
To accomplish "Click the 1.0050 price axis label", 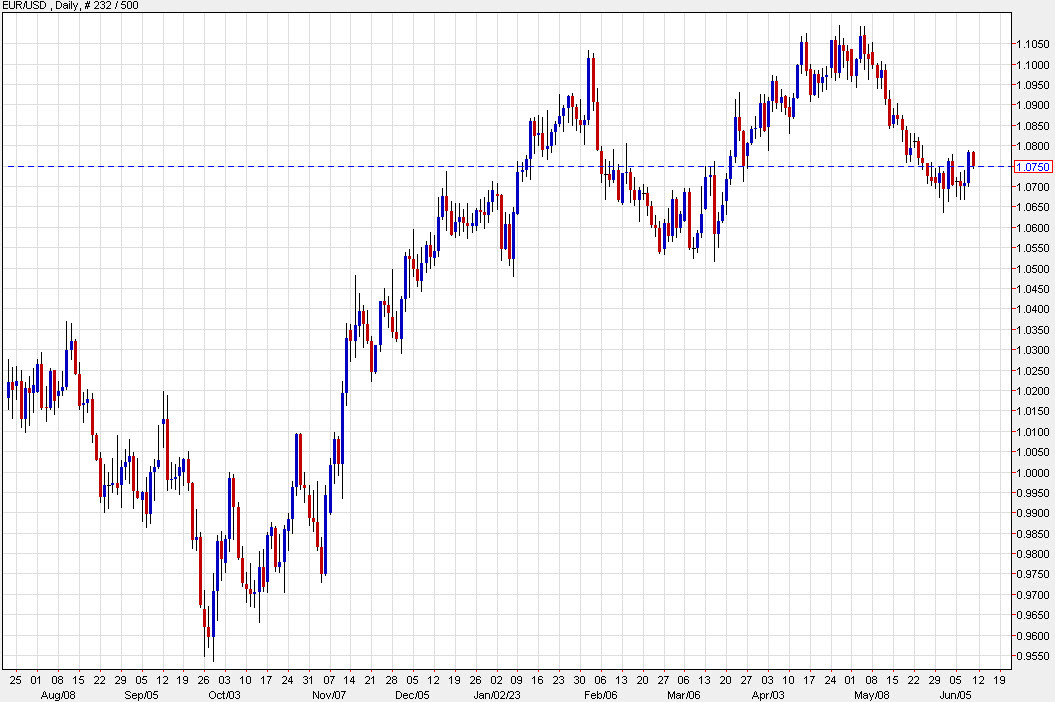I will [x=1033, y=452].
